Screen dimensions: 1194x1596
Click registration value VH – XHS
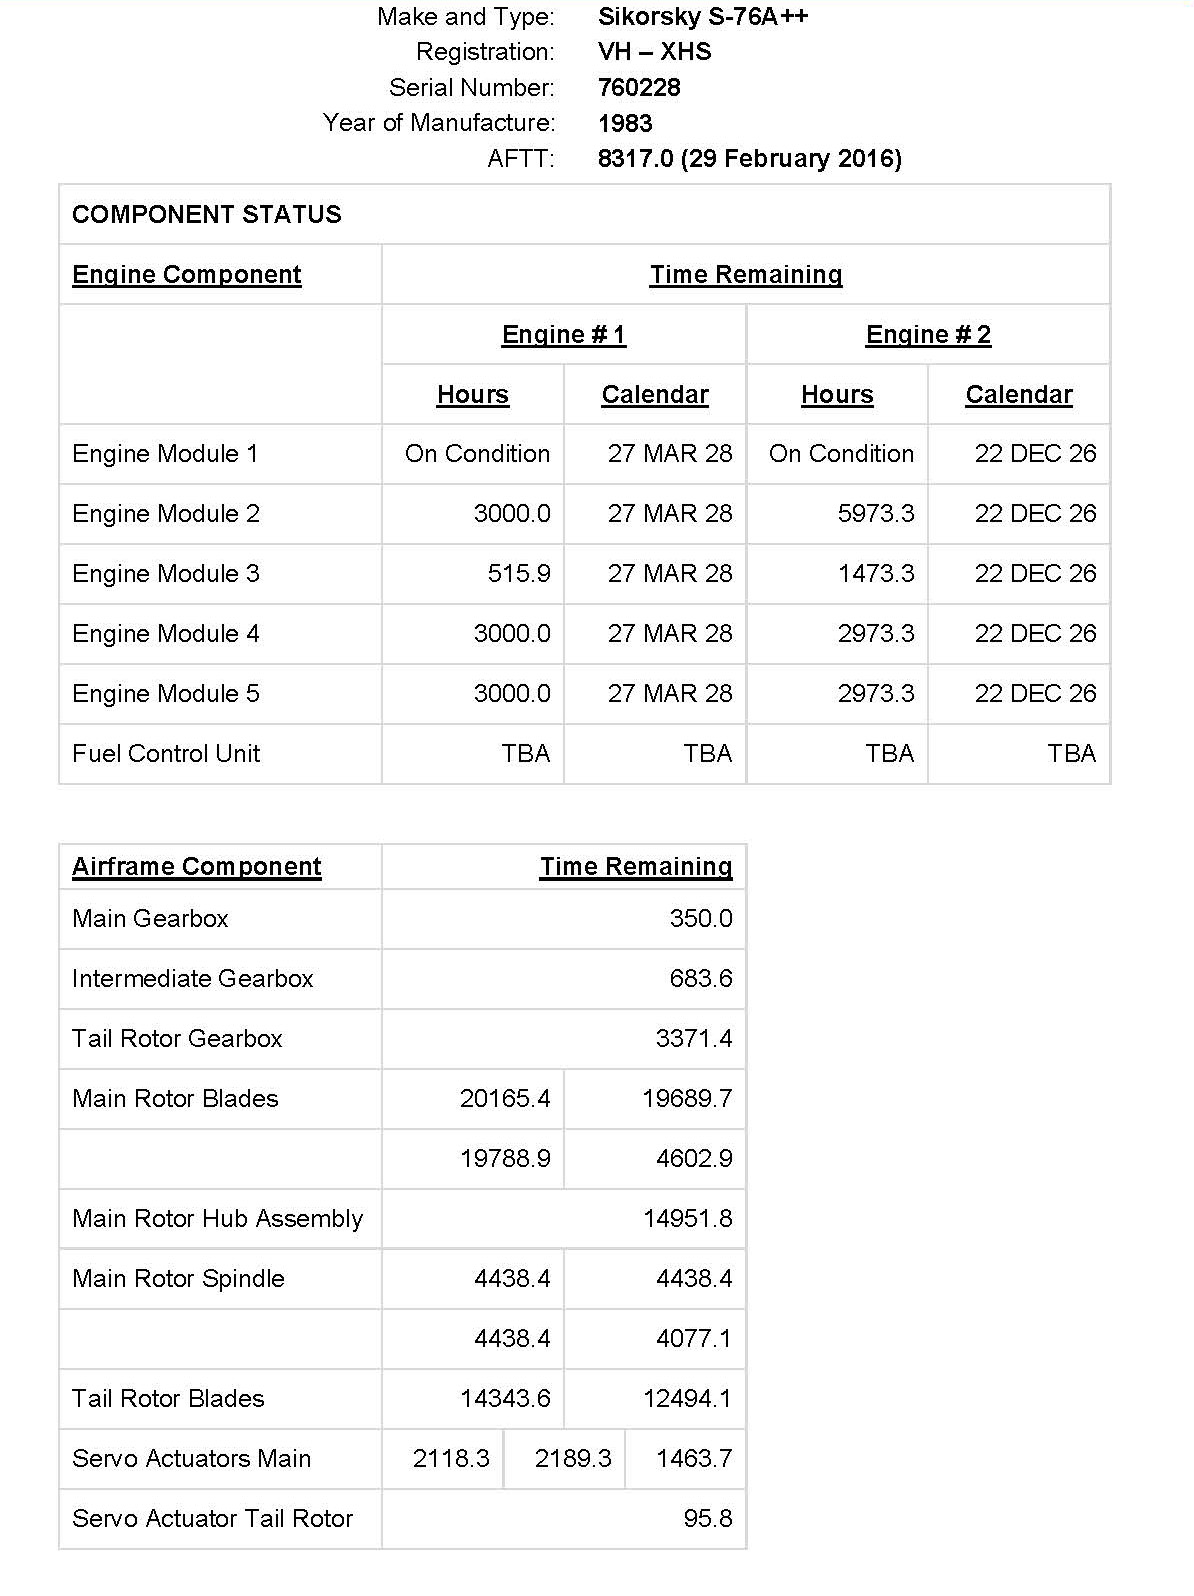pos(655,52)
